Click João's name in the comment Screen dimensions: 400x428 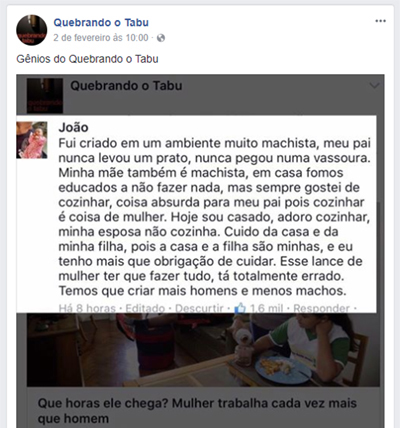[x=73, y=127]
